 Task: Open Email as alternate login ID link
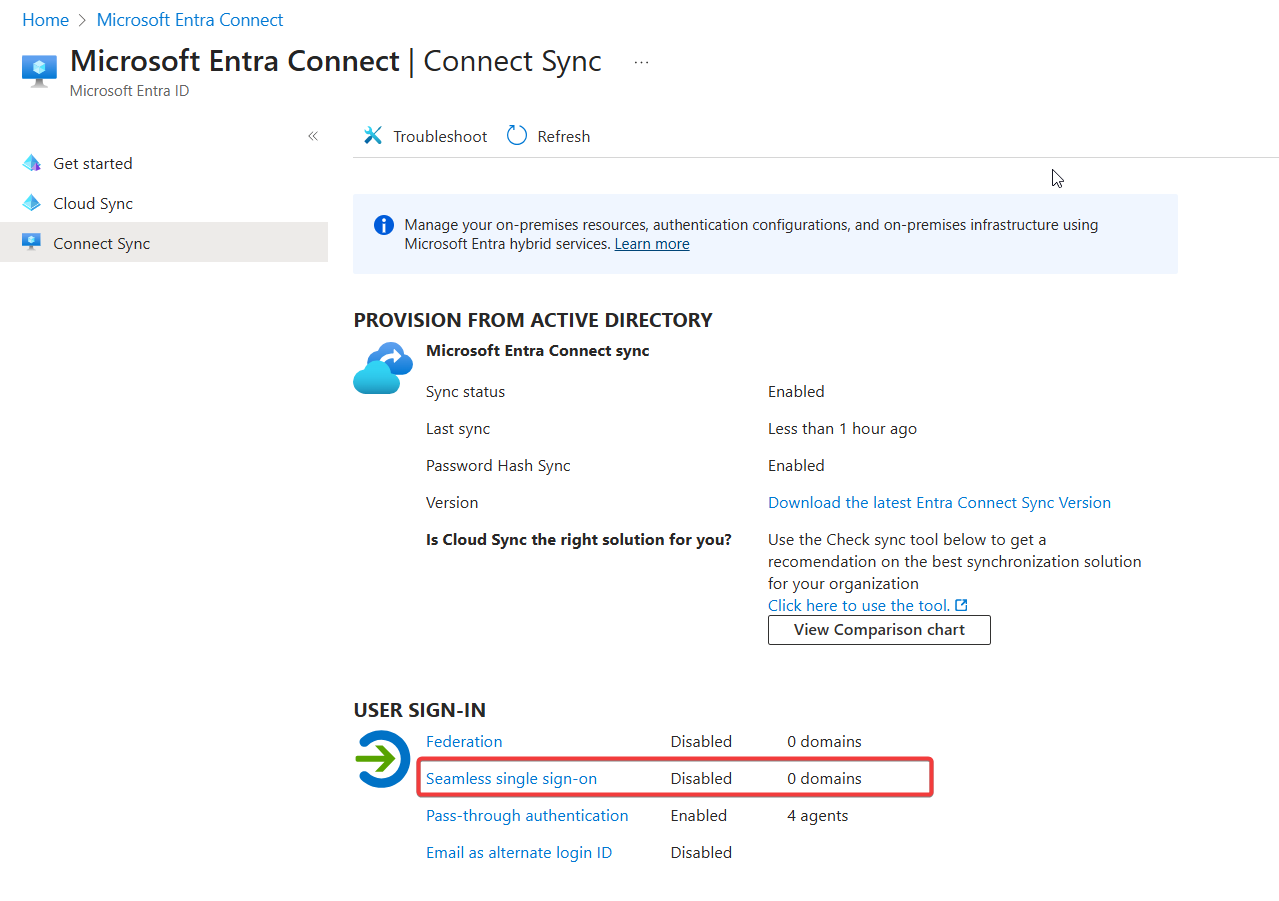tap(519, 852)
